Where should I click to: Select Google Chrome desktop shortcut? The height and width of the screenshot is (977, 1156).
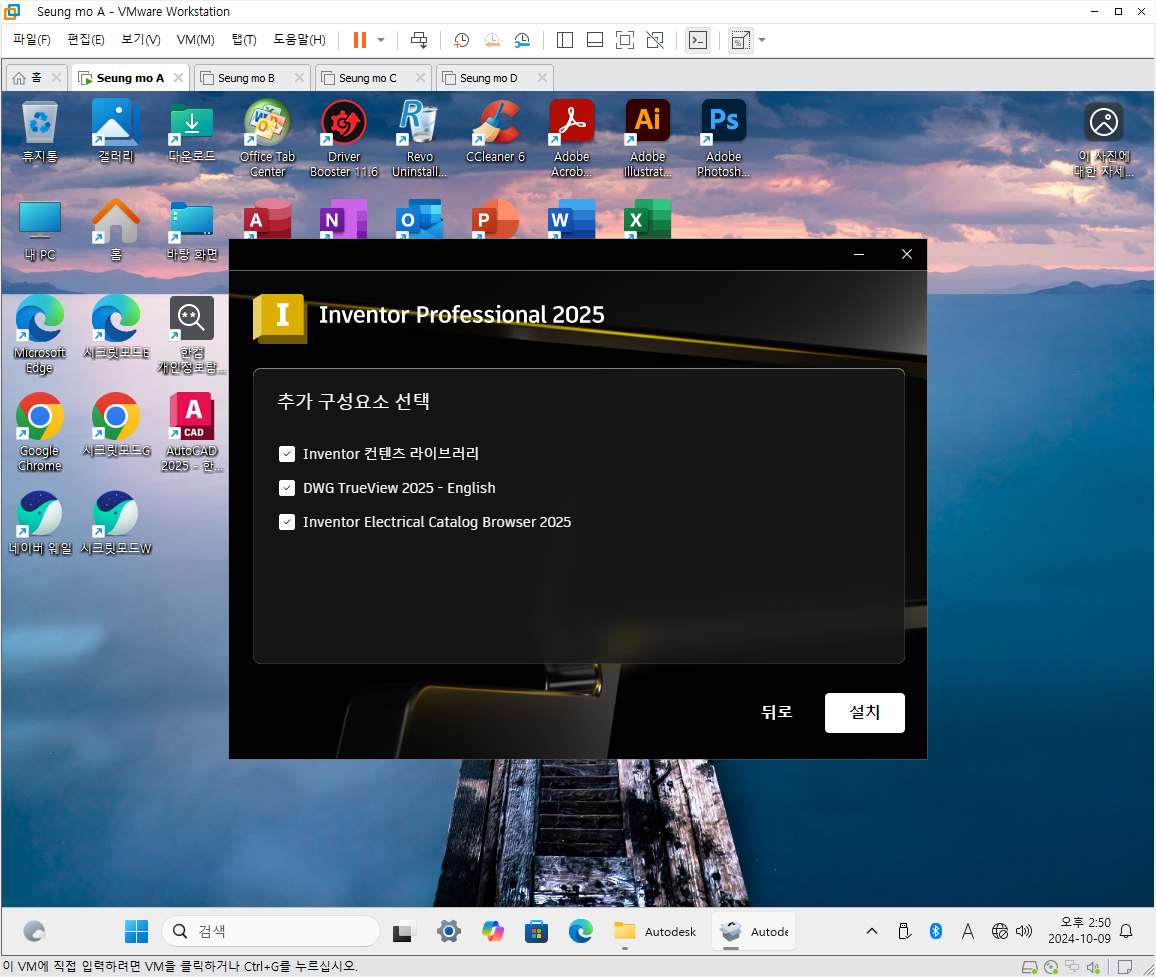pos(40,433)
